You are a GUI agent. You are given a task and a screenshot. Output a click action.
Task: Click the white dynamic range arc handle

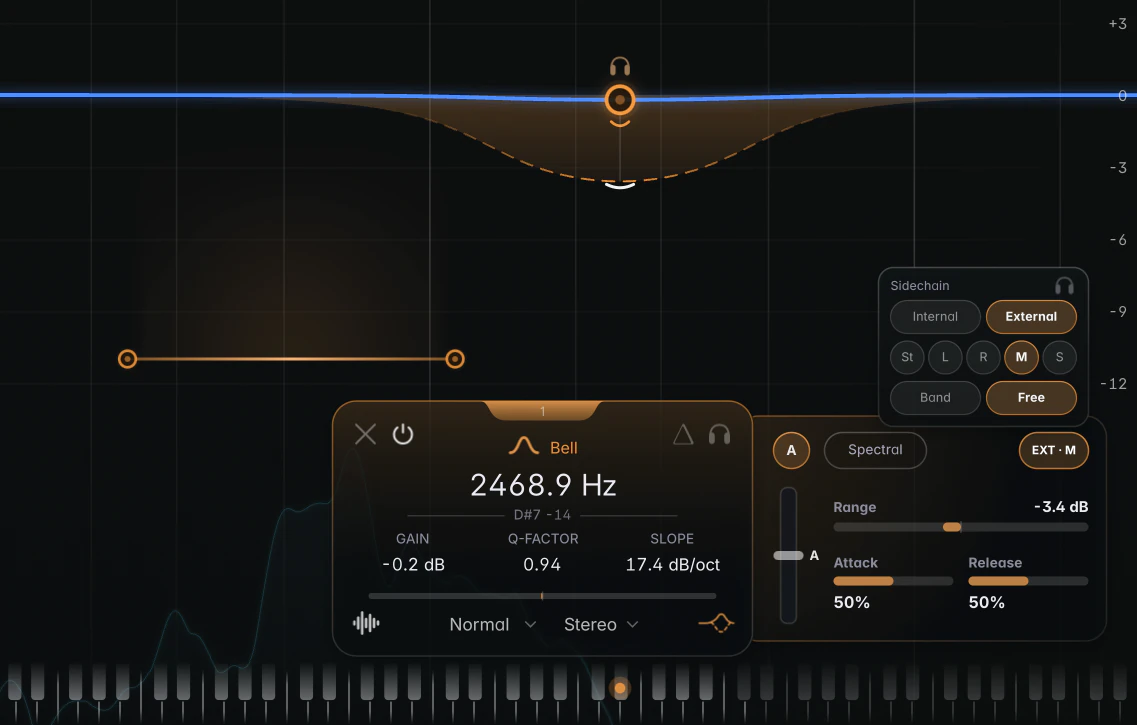point(620,186)
